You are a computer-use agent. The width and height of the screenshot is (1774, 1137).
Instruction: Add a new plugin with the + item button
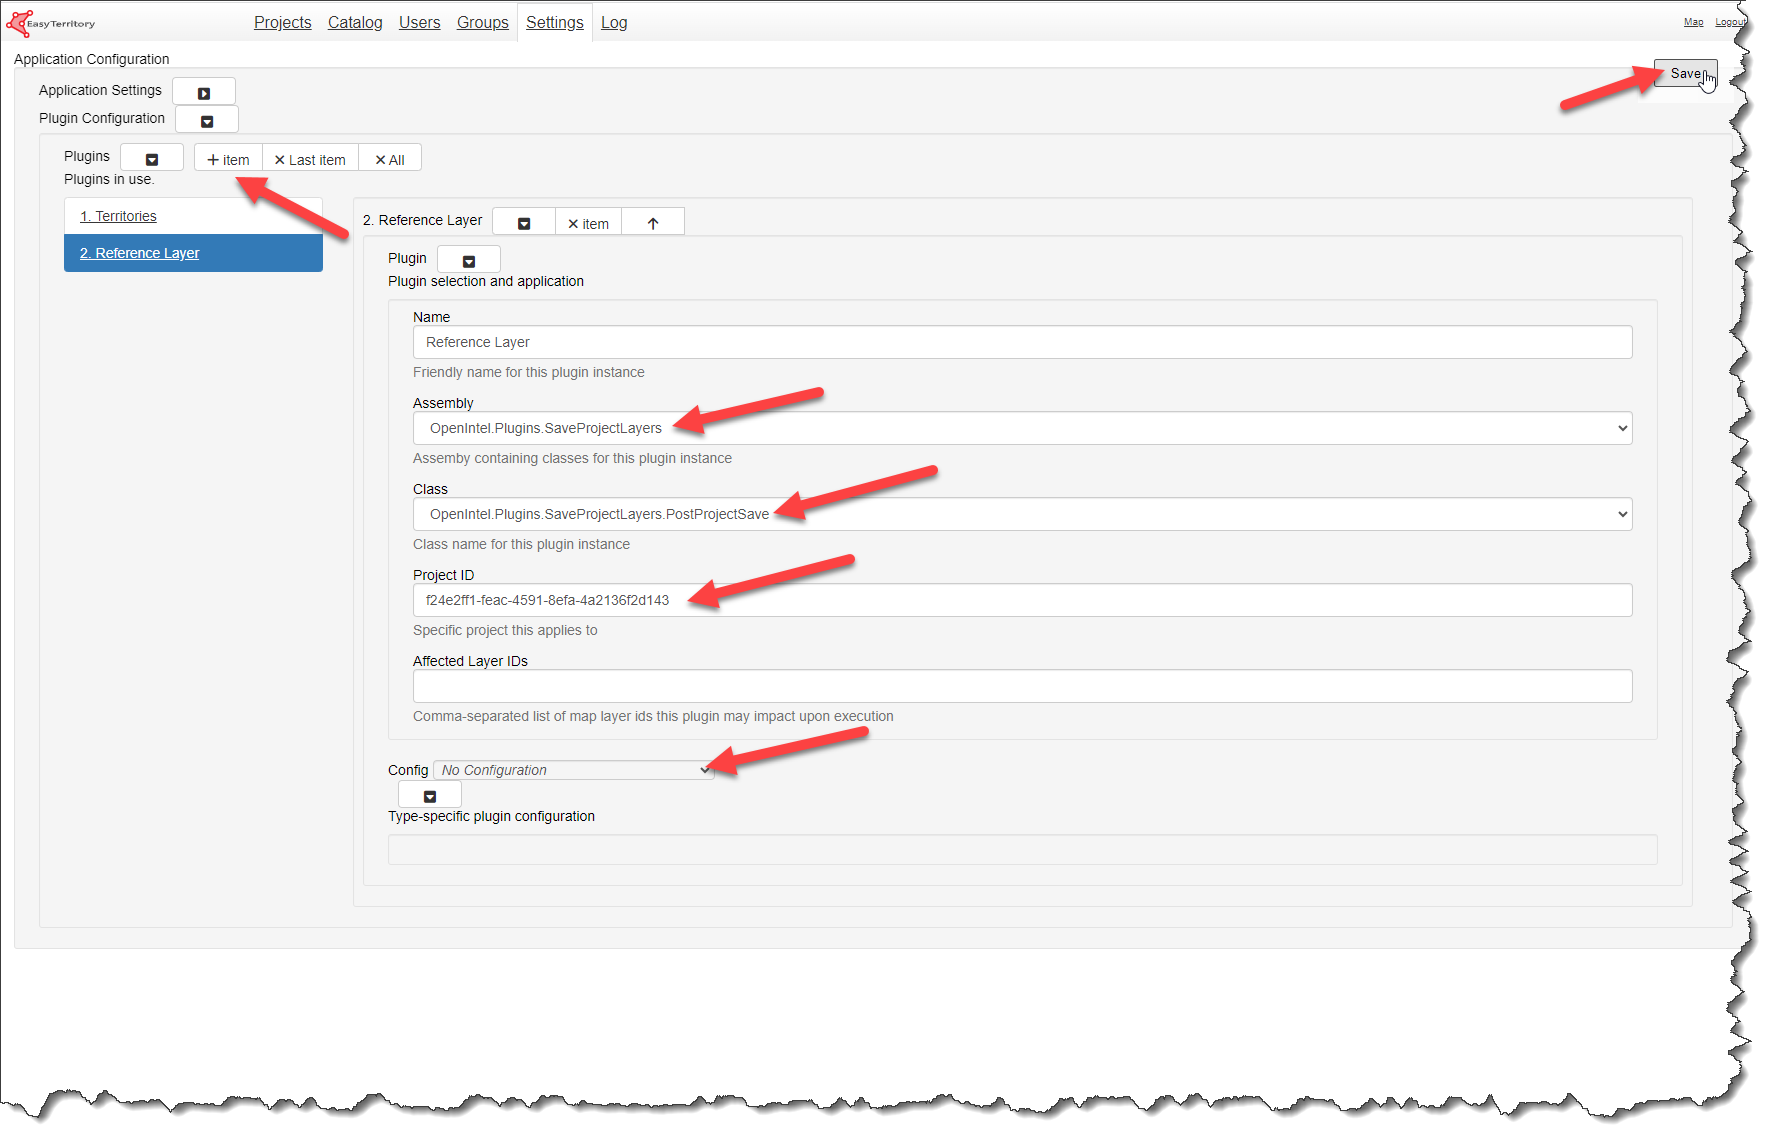pyautogui.click(x=227, y=158)
